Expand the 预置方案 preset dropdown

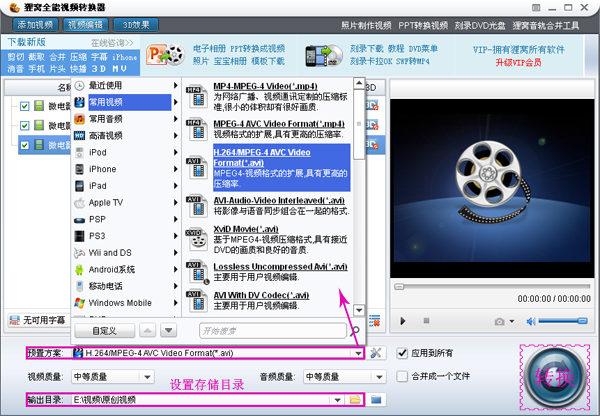point(359,353)
